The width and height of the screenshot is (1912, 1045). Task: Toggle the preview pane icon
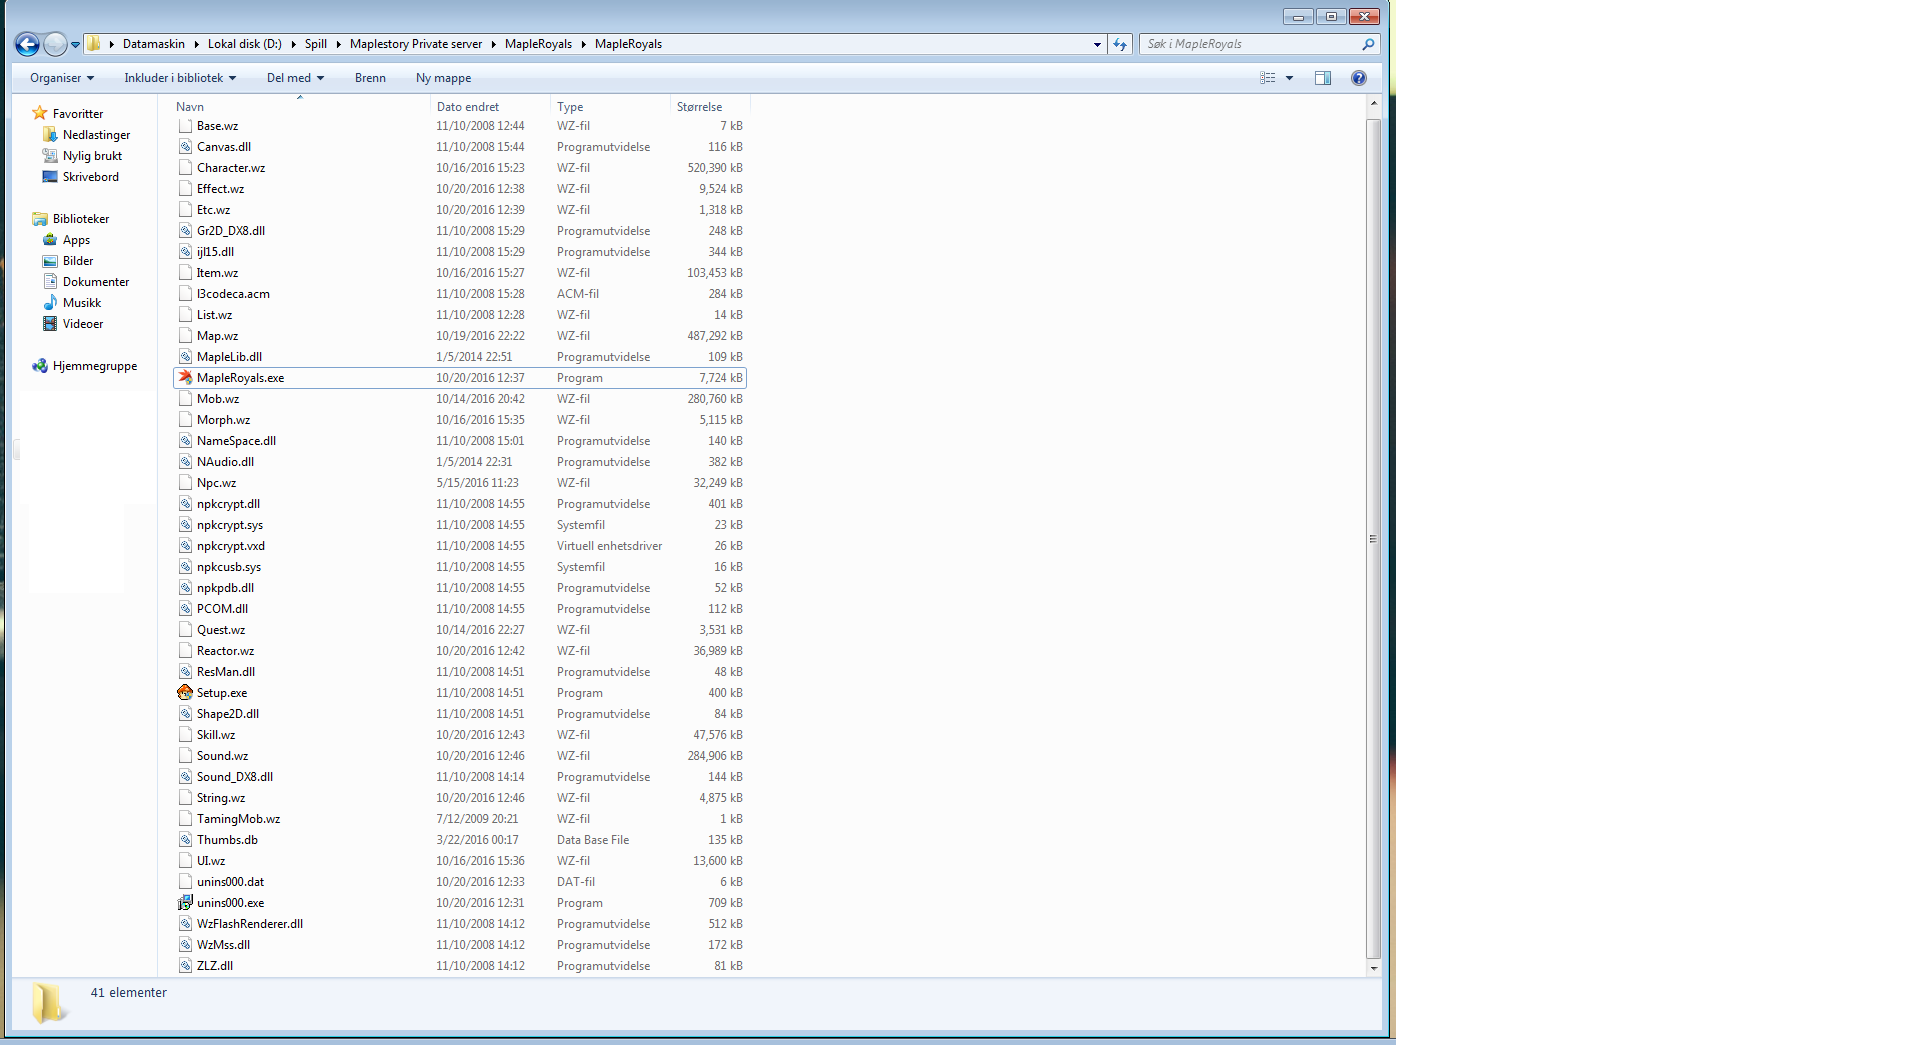(x=1323, y=78)
